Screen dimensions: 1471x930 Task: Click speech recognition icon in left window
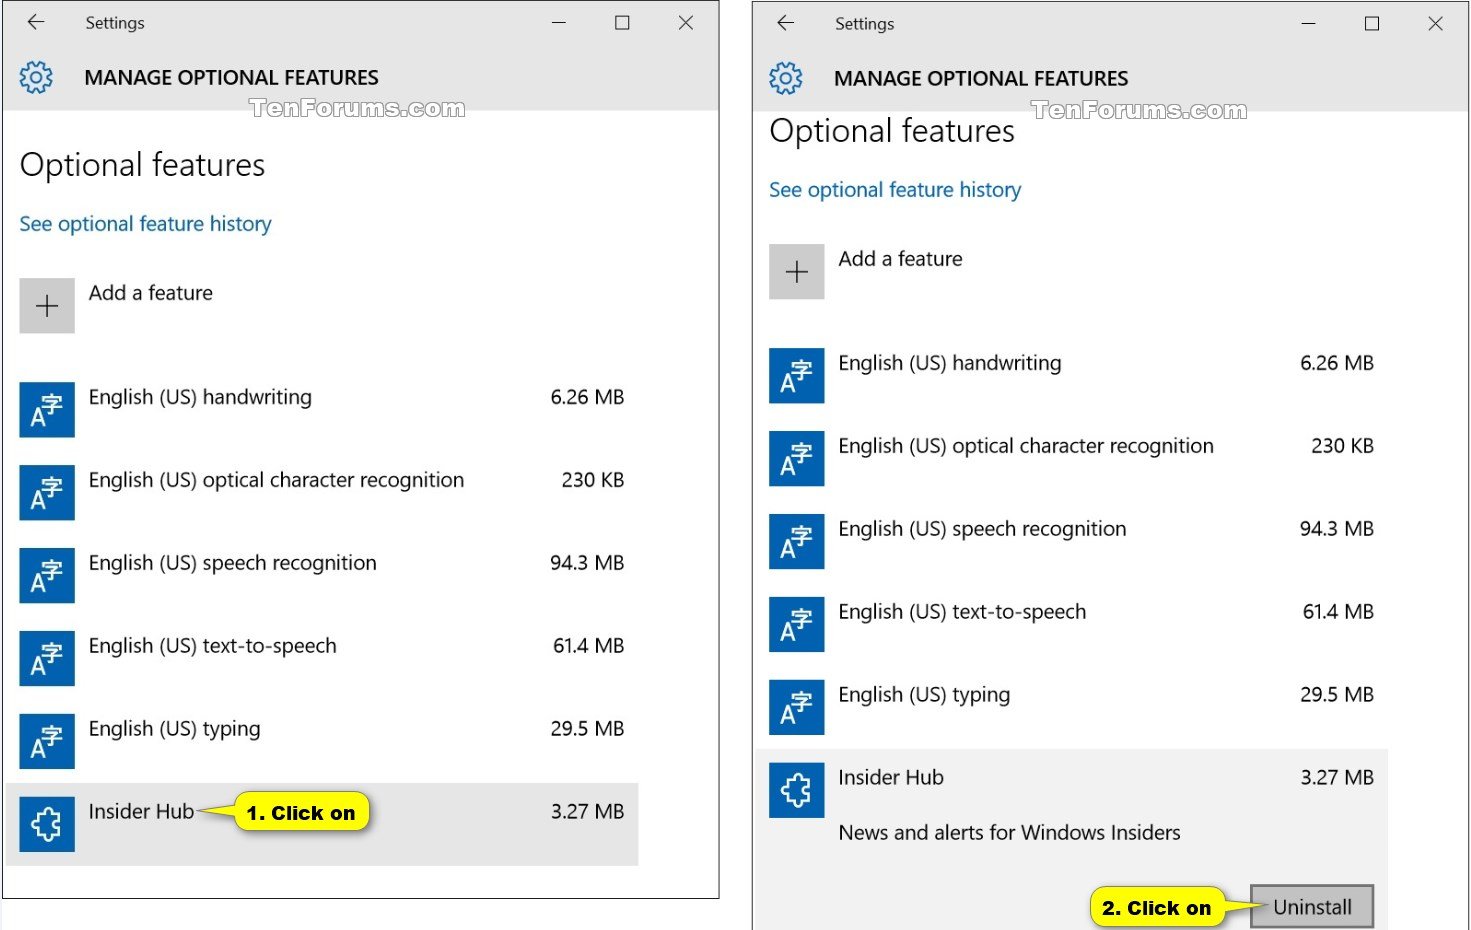[x=47, y=576]
